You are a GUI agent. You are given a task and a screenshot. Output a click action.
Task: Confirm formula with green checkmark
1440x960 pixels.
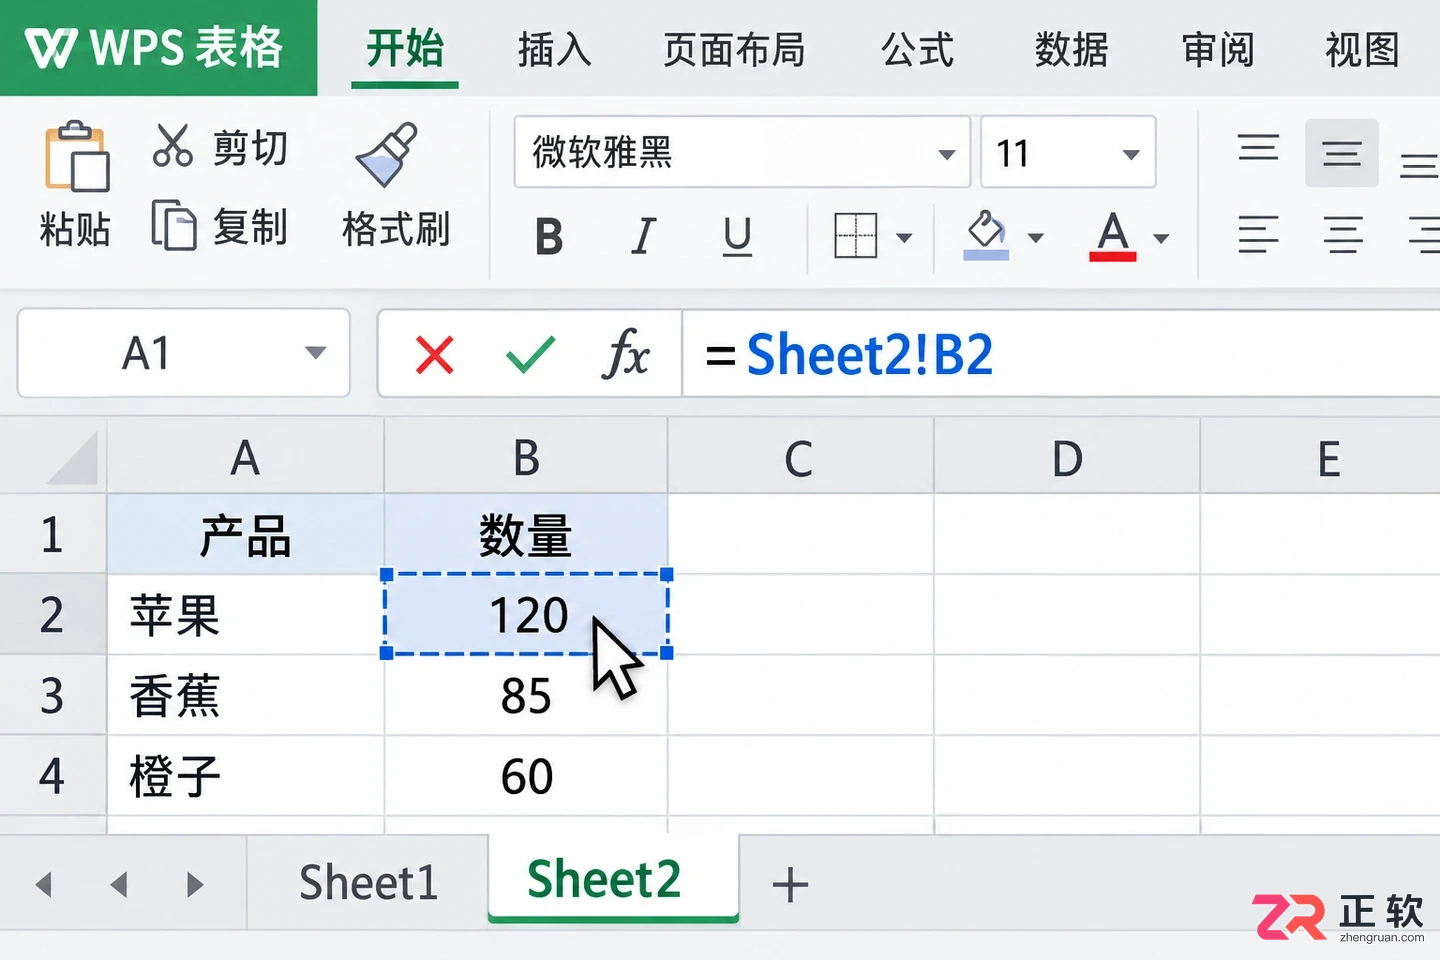pos(531,354)
